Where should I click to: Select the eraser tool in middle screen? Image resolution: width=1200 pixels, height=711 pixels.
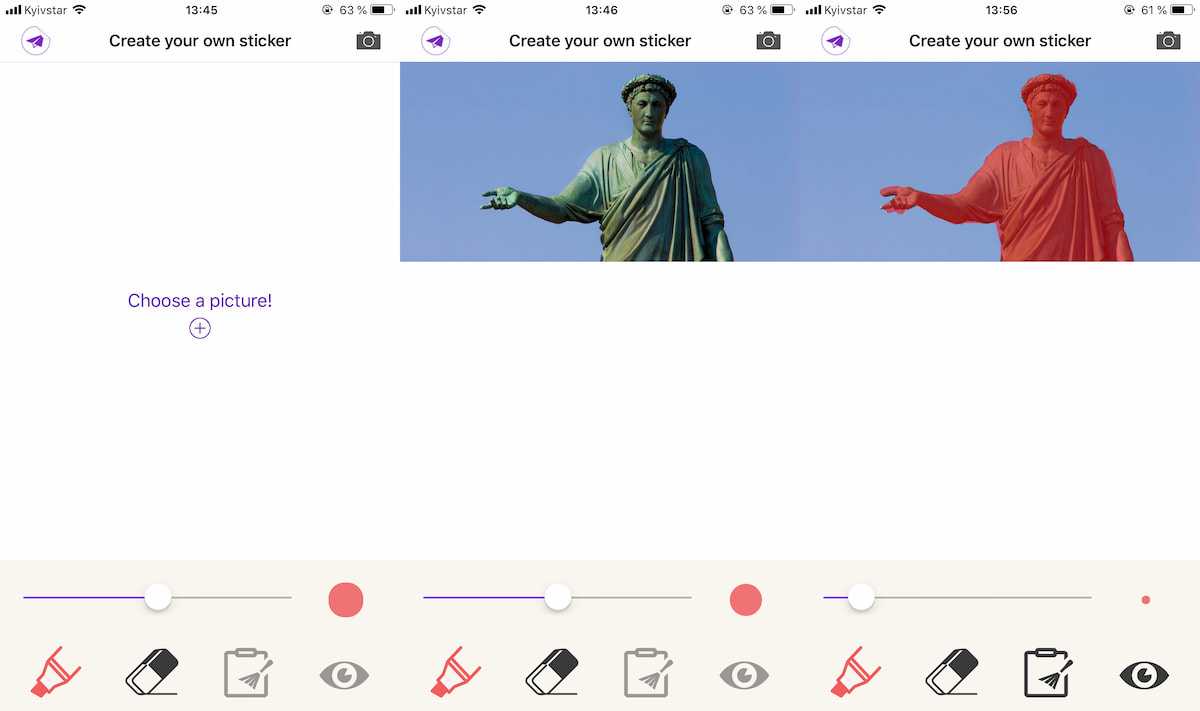click(552, 672)
